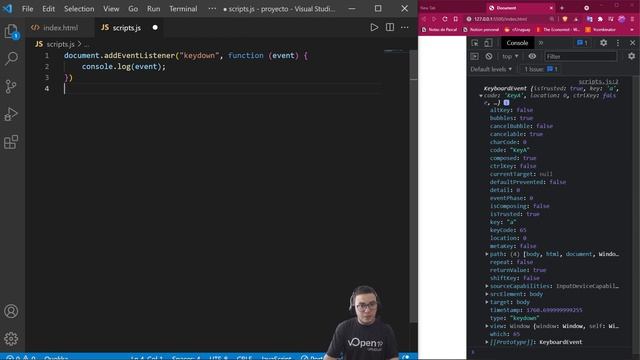
Task: Open the Search view in activity bar
Action: tap(11, 59)
